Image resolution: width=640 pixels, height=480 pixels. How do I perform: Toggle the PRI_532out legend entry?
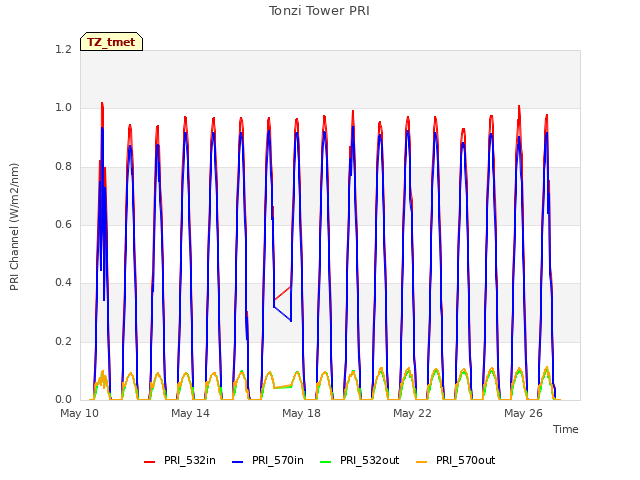tap(360, 460)
